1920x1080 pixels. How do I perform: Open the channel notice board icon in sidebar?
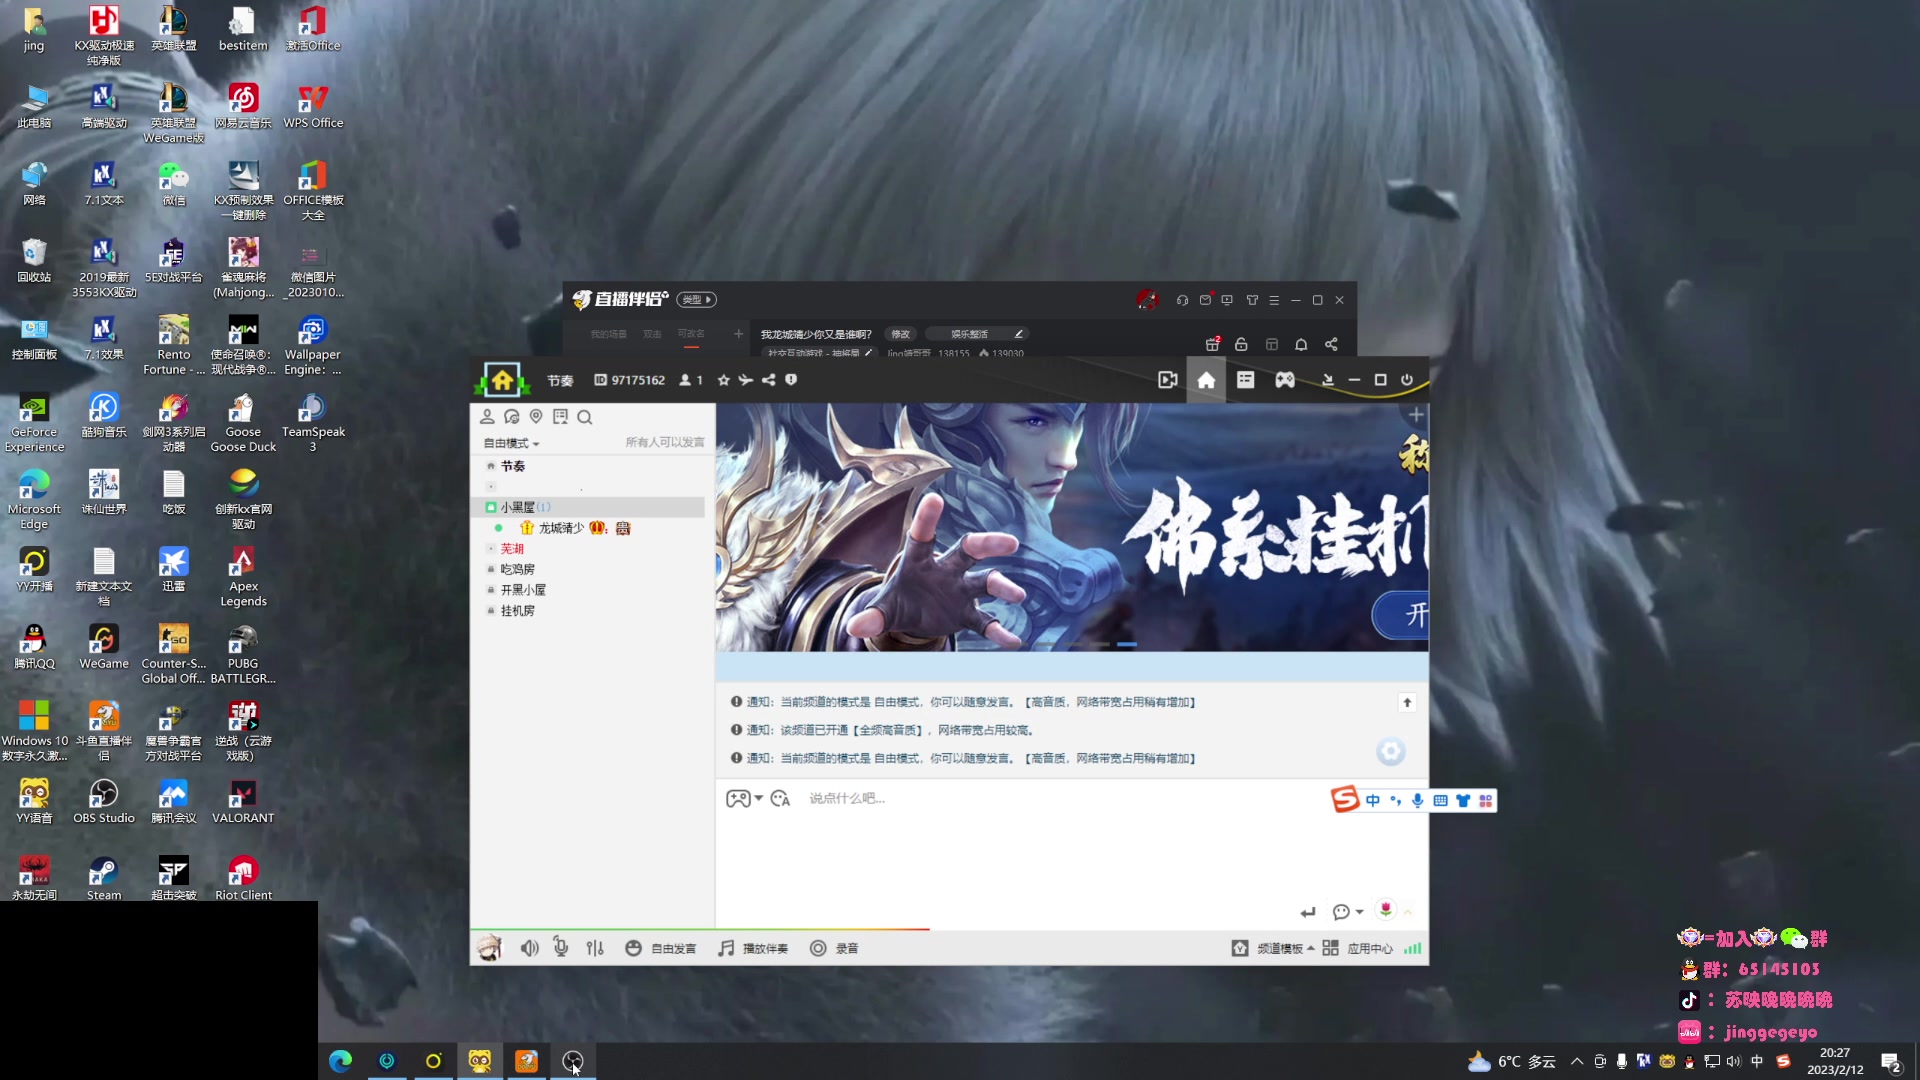560,417
